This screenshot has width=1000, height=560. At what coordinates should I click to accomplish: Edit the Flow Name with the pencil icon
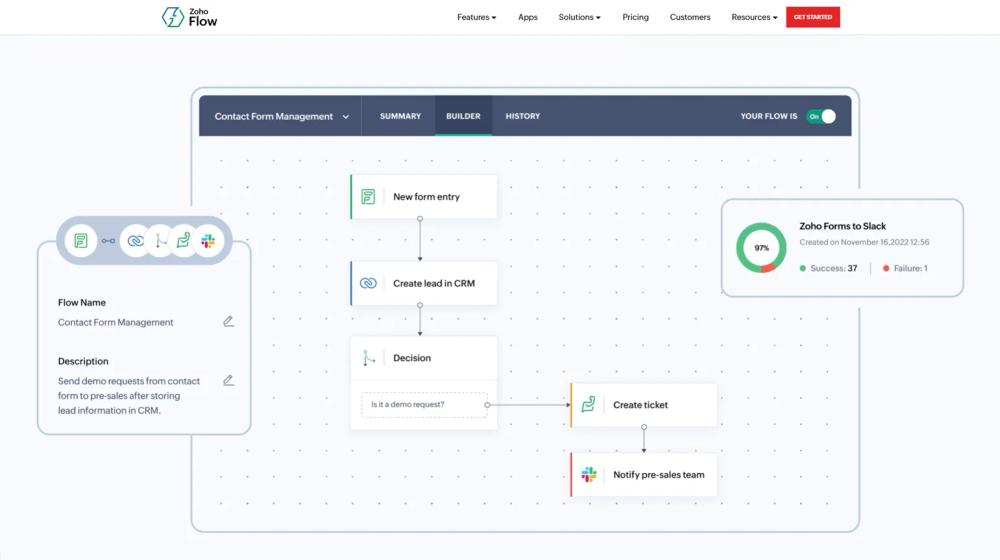click(x=228, y=321)
